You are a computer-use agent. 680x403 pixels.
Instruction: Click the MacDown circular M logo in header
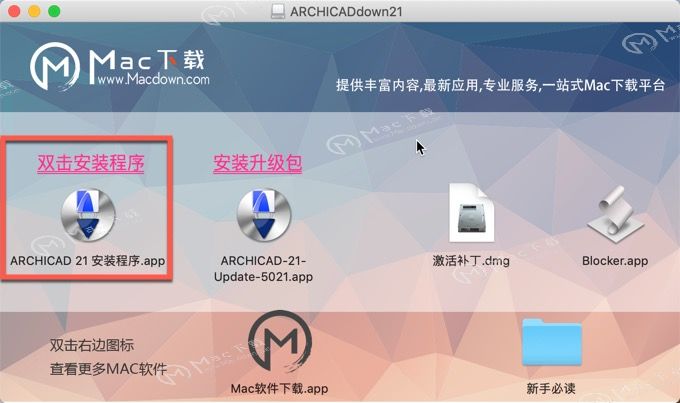point(55,66)
